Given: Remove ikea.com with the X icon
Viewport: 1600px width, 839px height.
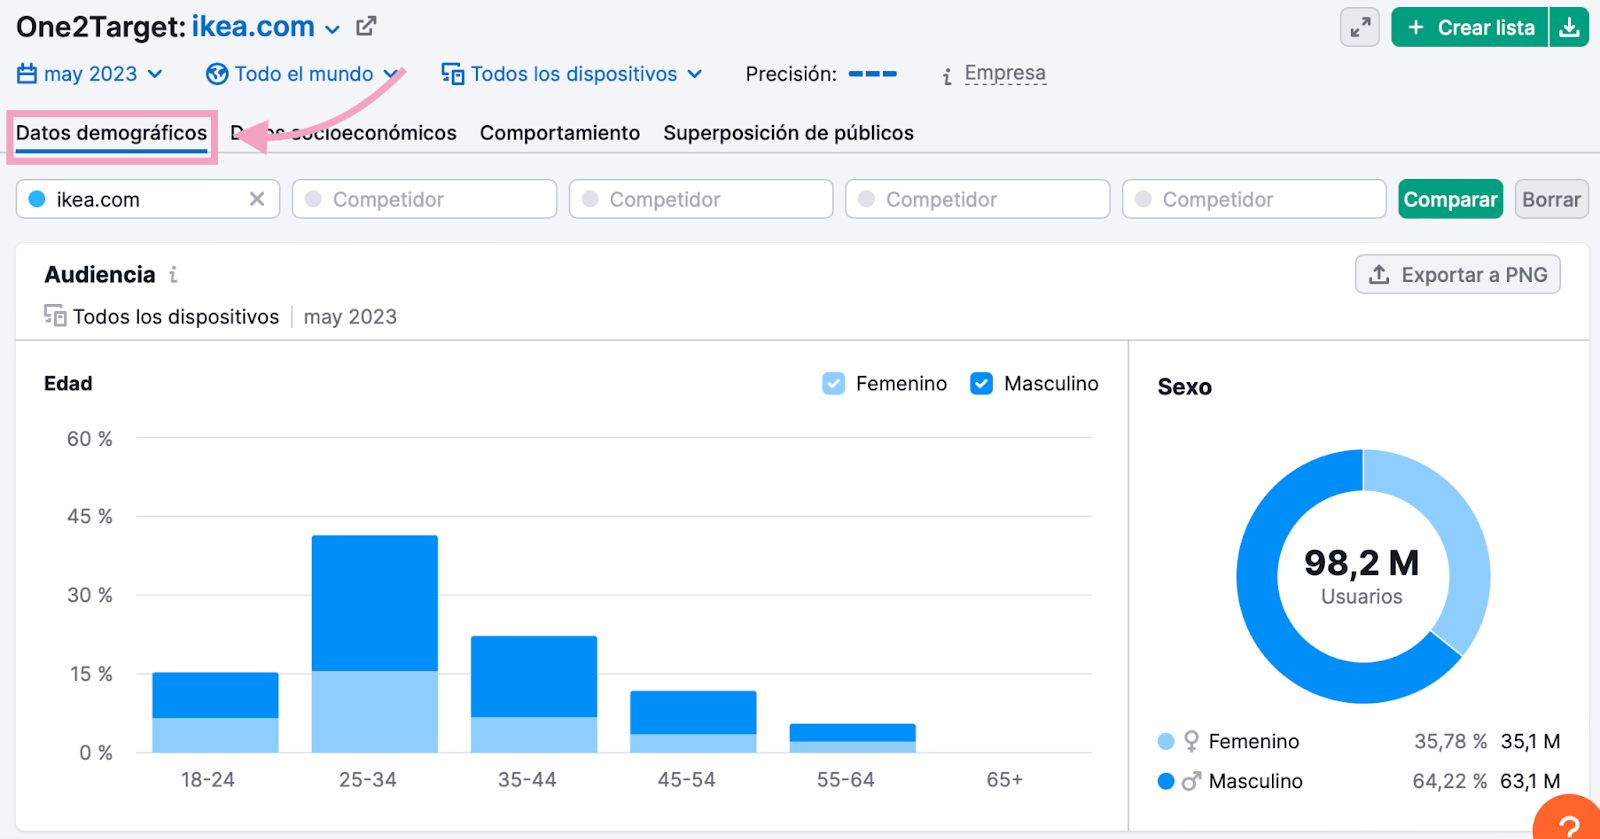Looking at the screenshot, I should tap(257, 199).
